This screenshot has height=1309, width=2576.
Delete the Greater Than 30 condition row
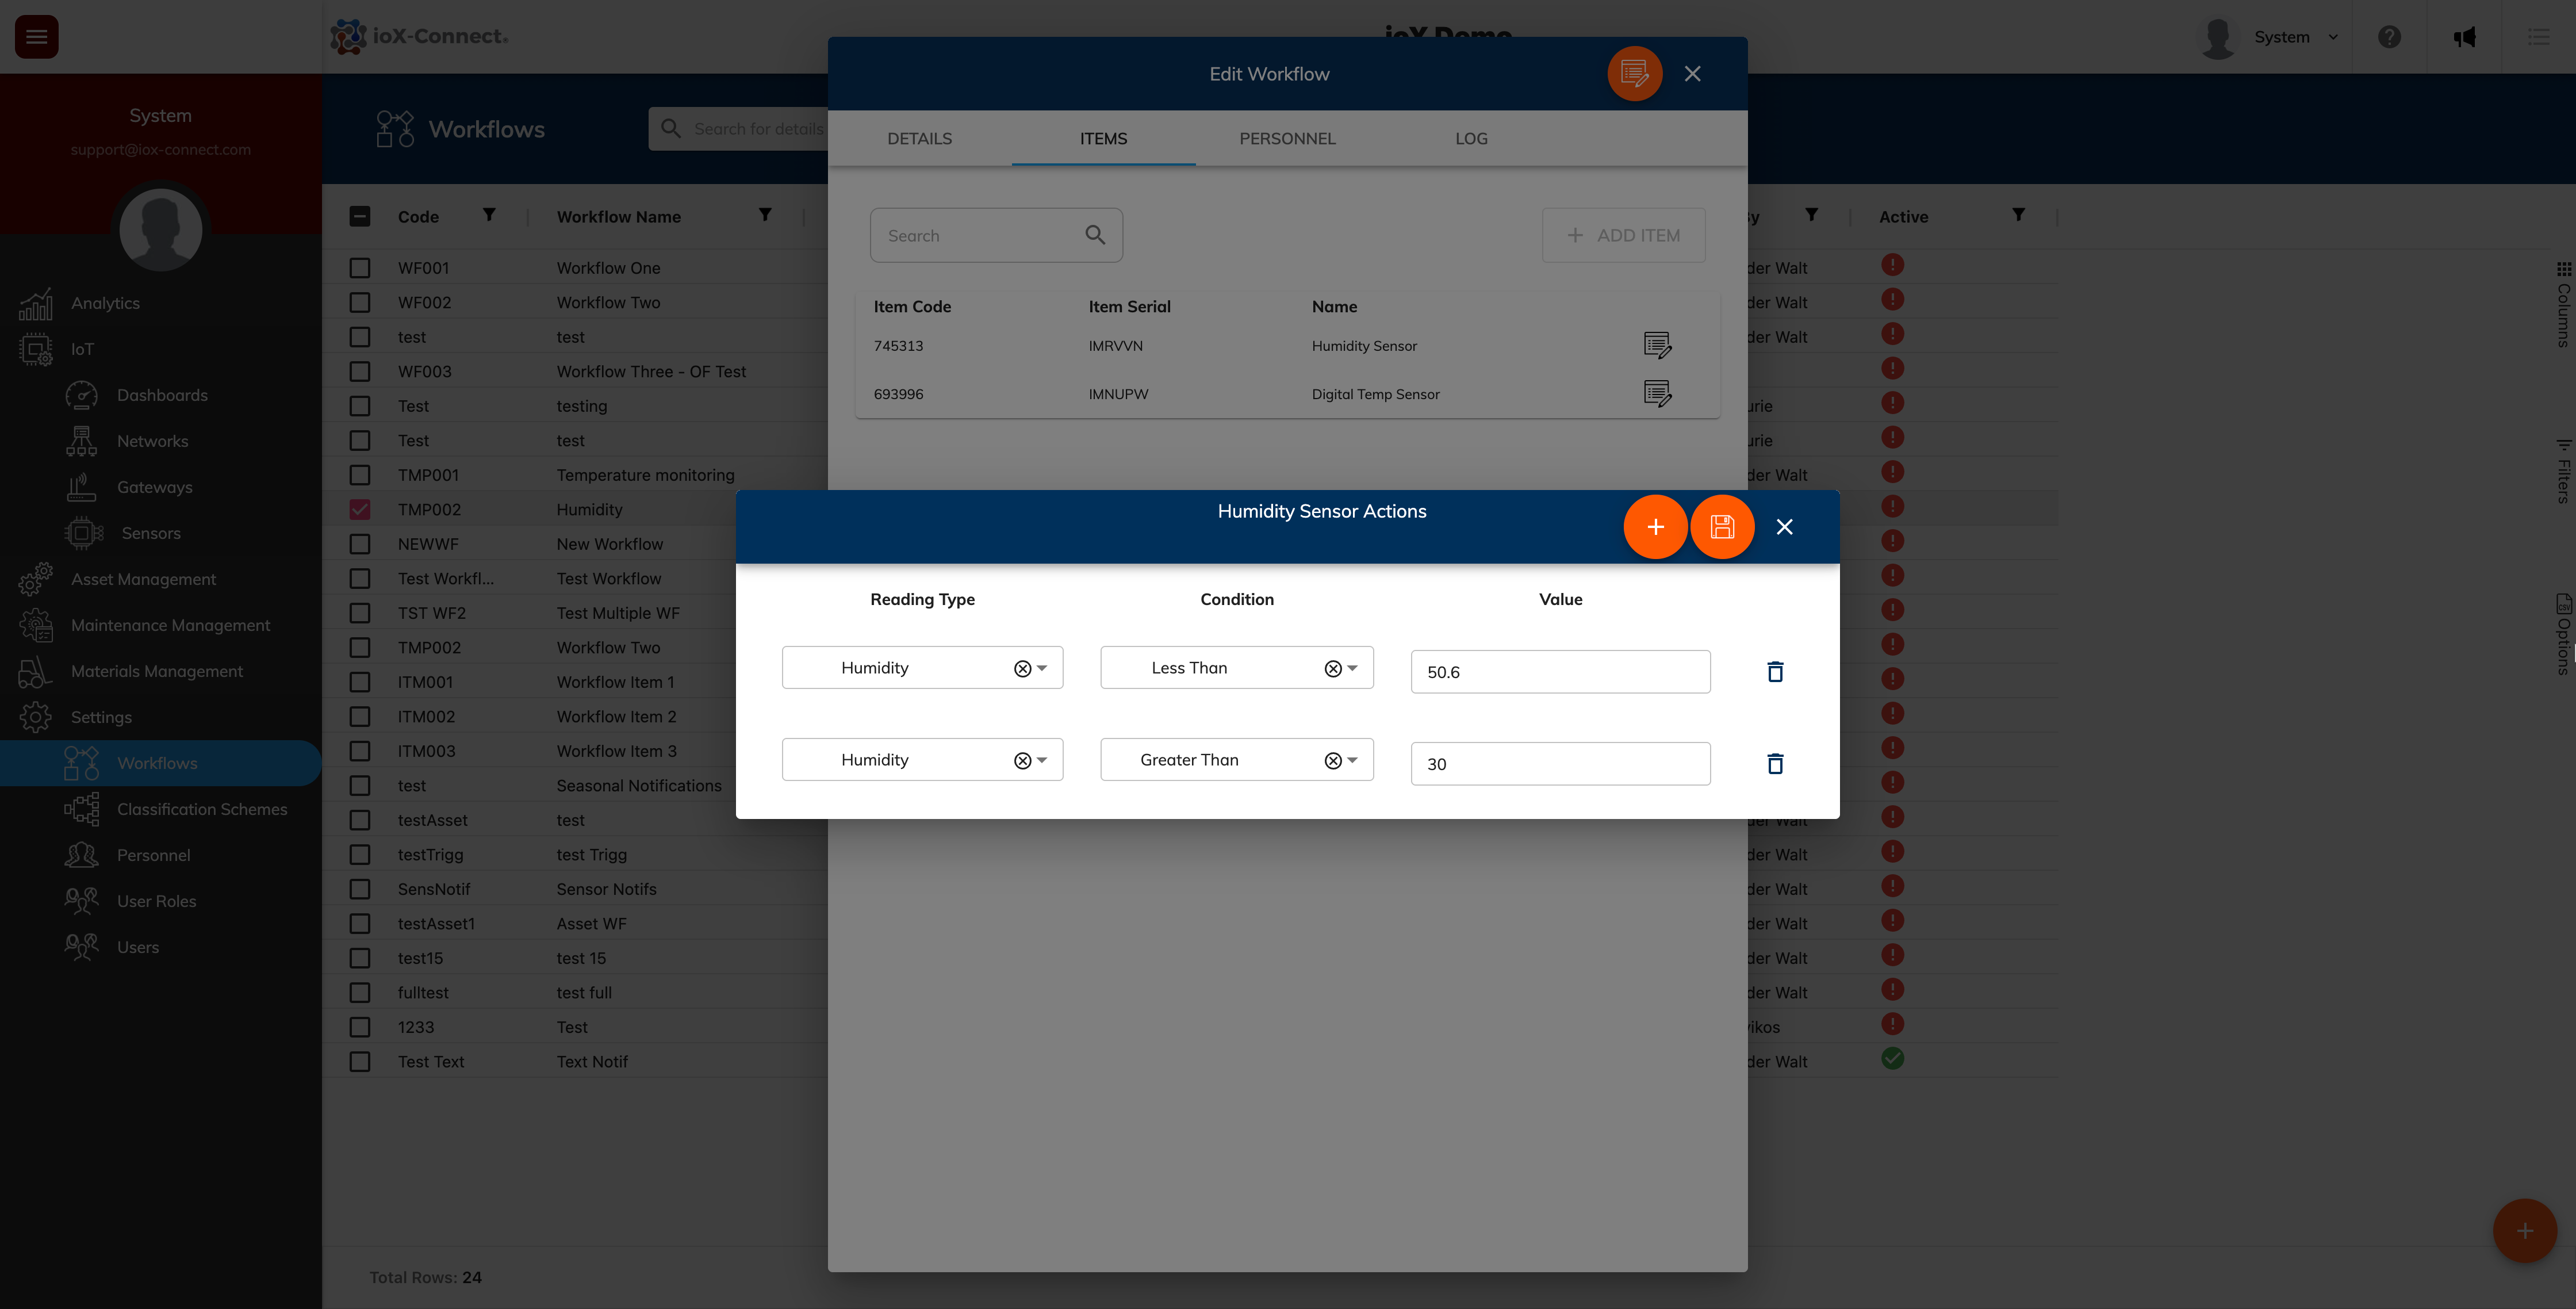pos(1775,764)
